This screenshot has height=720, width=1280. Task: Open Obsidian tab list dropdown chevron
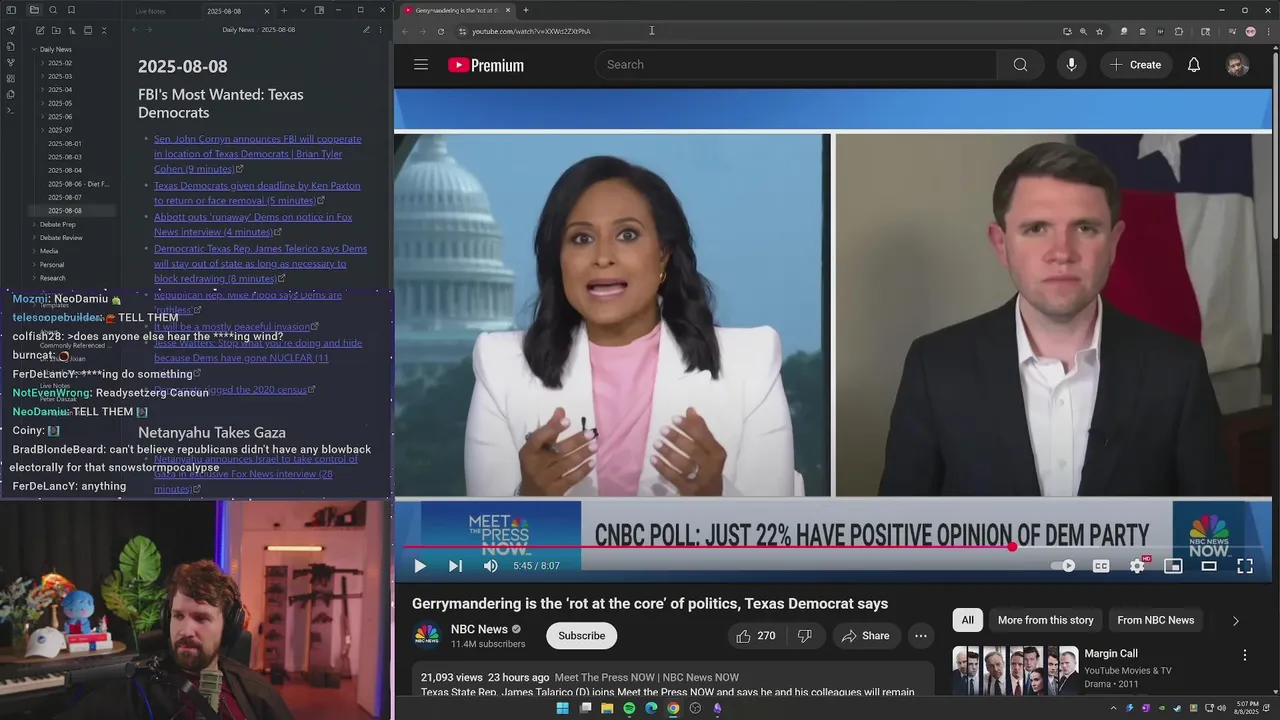(302, 10)
